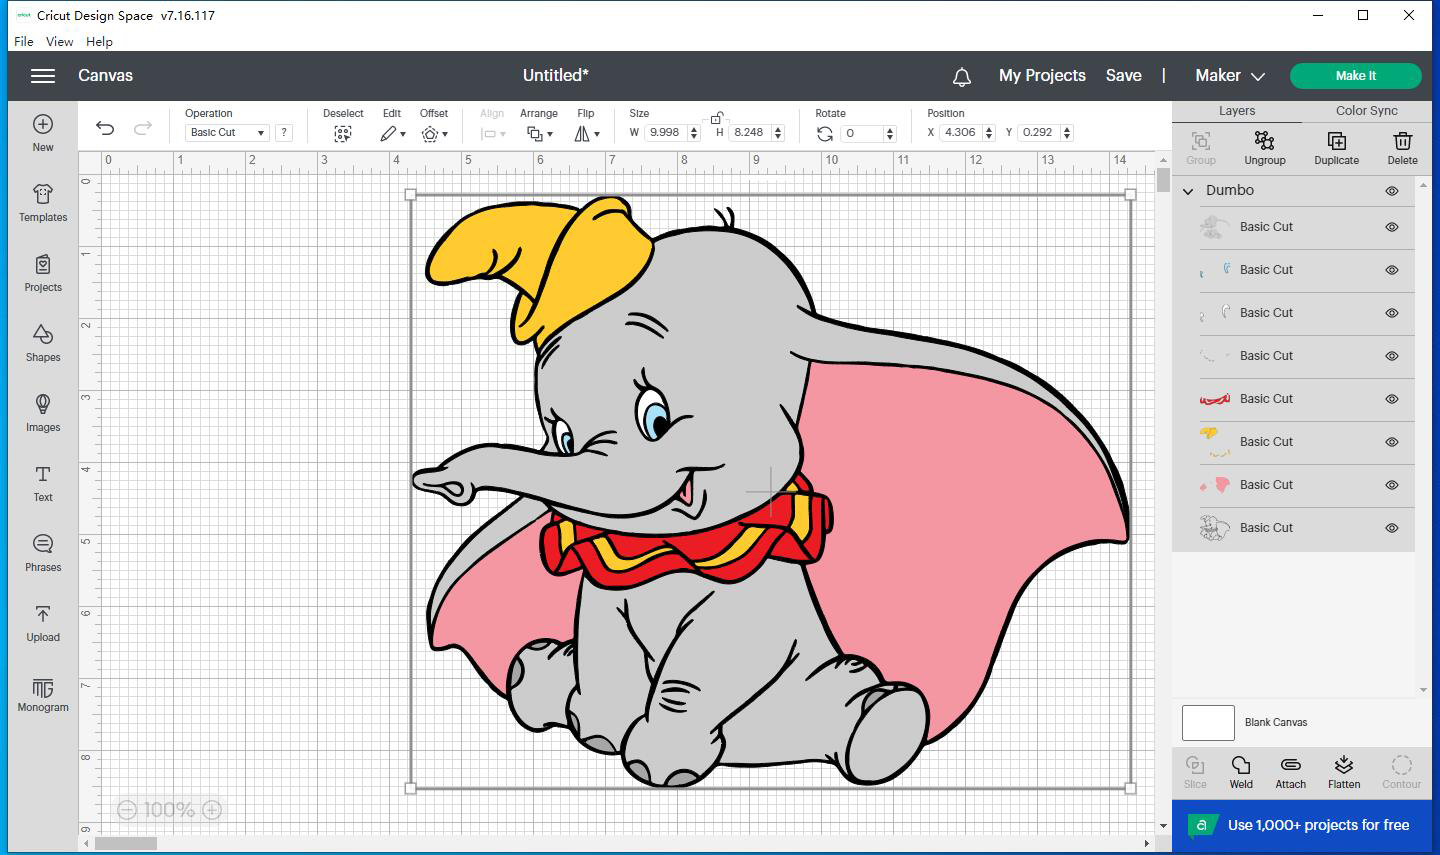Click the Rotate icon
The width and height of the screenshot is (1440, 855).
825,133
